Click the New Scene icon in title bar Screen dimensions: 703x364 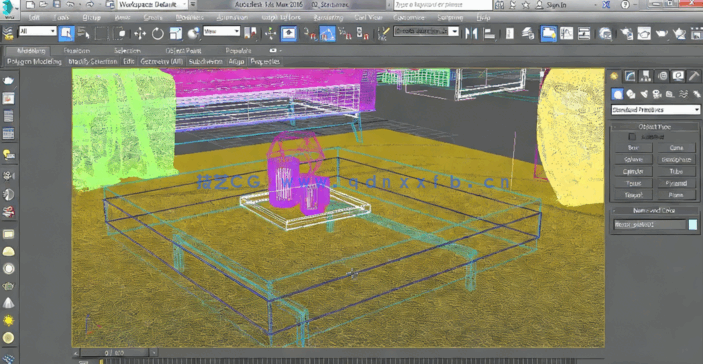click(x=30, y=4)
